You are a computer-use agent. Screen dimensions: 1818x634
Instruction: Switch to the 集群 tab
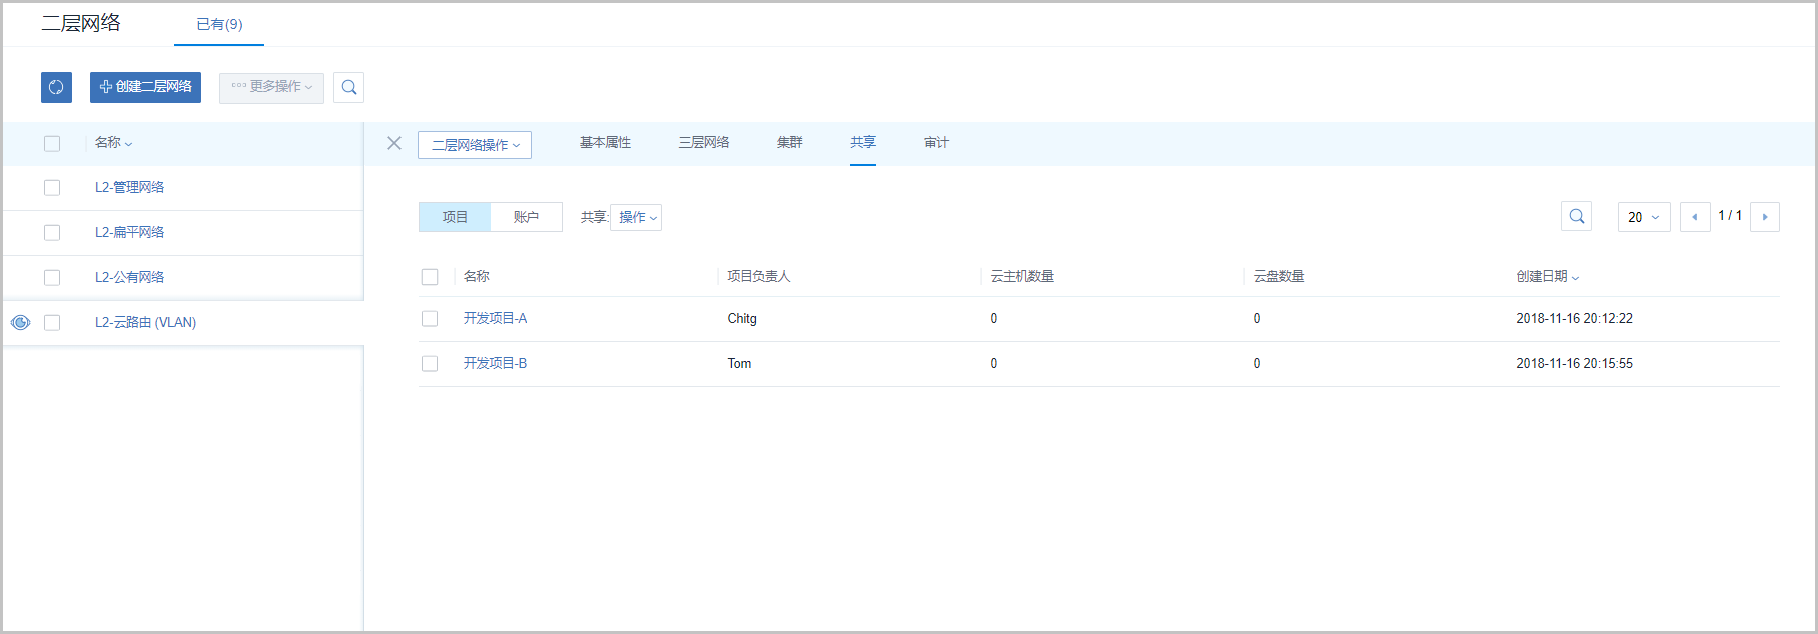tap(789, 143)
